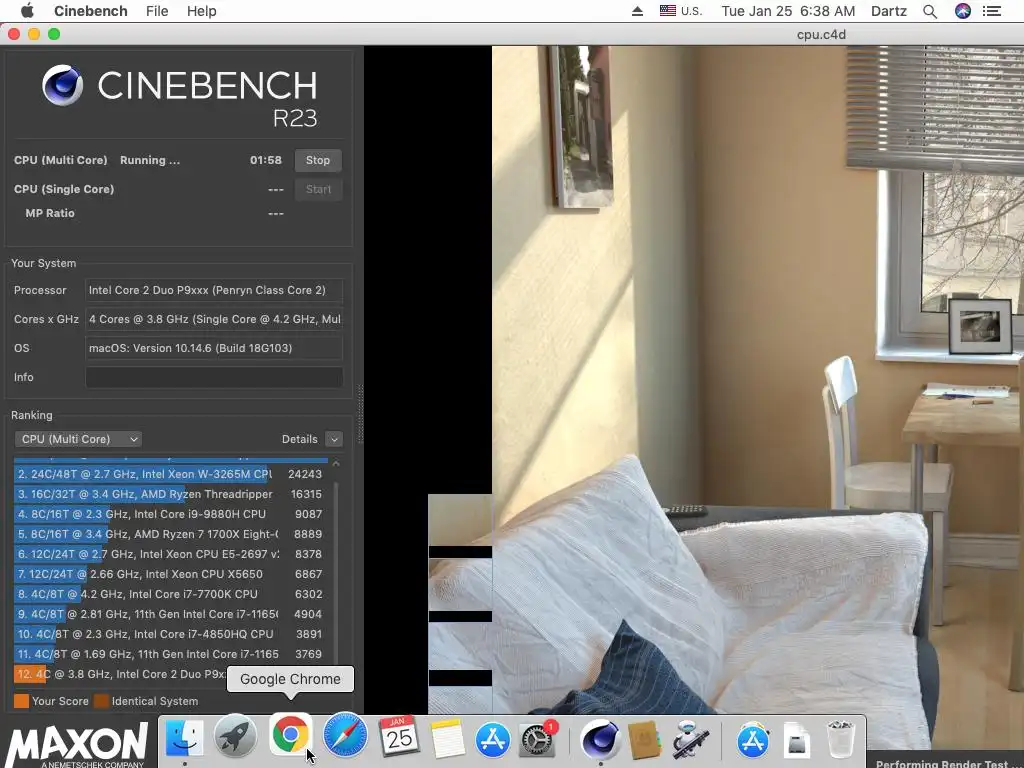This screenshot has height=768, width=1024.
Task: Select rank 9 i7-1165 at 2.81 GHz row
Action: tap(170, 615)
